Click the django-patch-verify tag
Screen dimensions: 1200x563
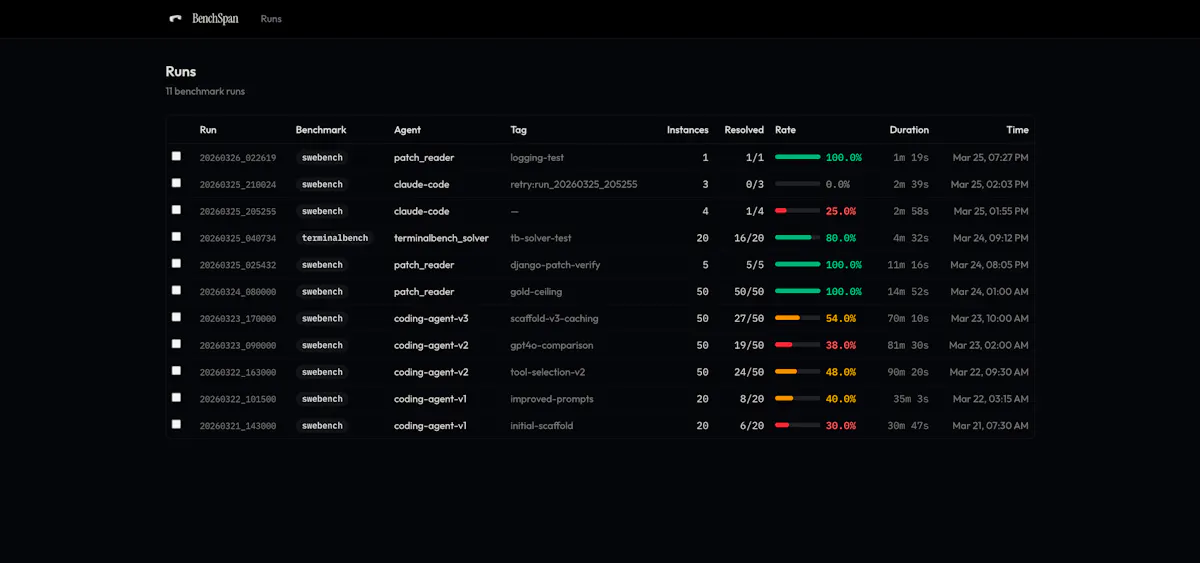555,265
